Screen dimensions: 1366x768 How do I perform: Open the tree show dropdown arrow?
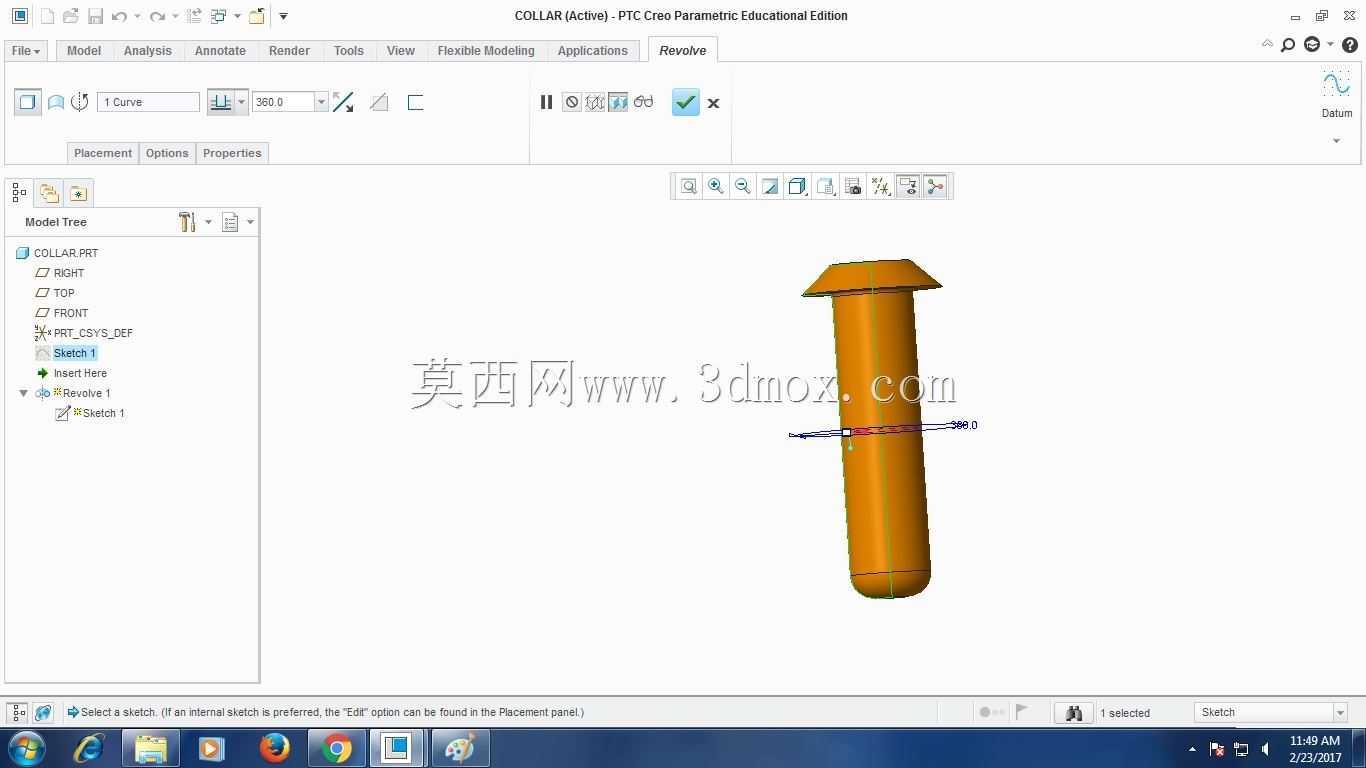pos(250,222)
